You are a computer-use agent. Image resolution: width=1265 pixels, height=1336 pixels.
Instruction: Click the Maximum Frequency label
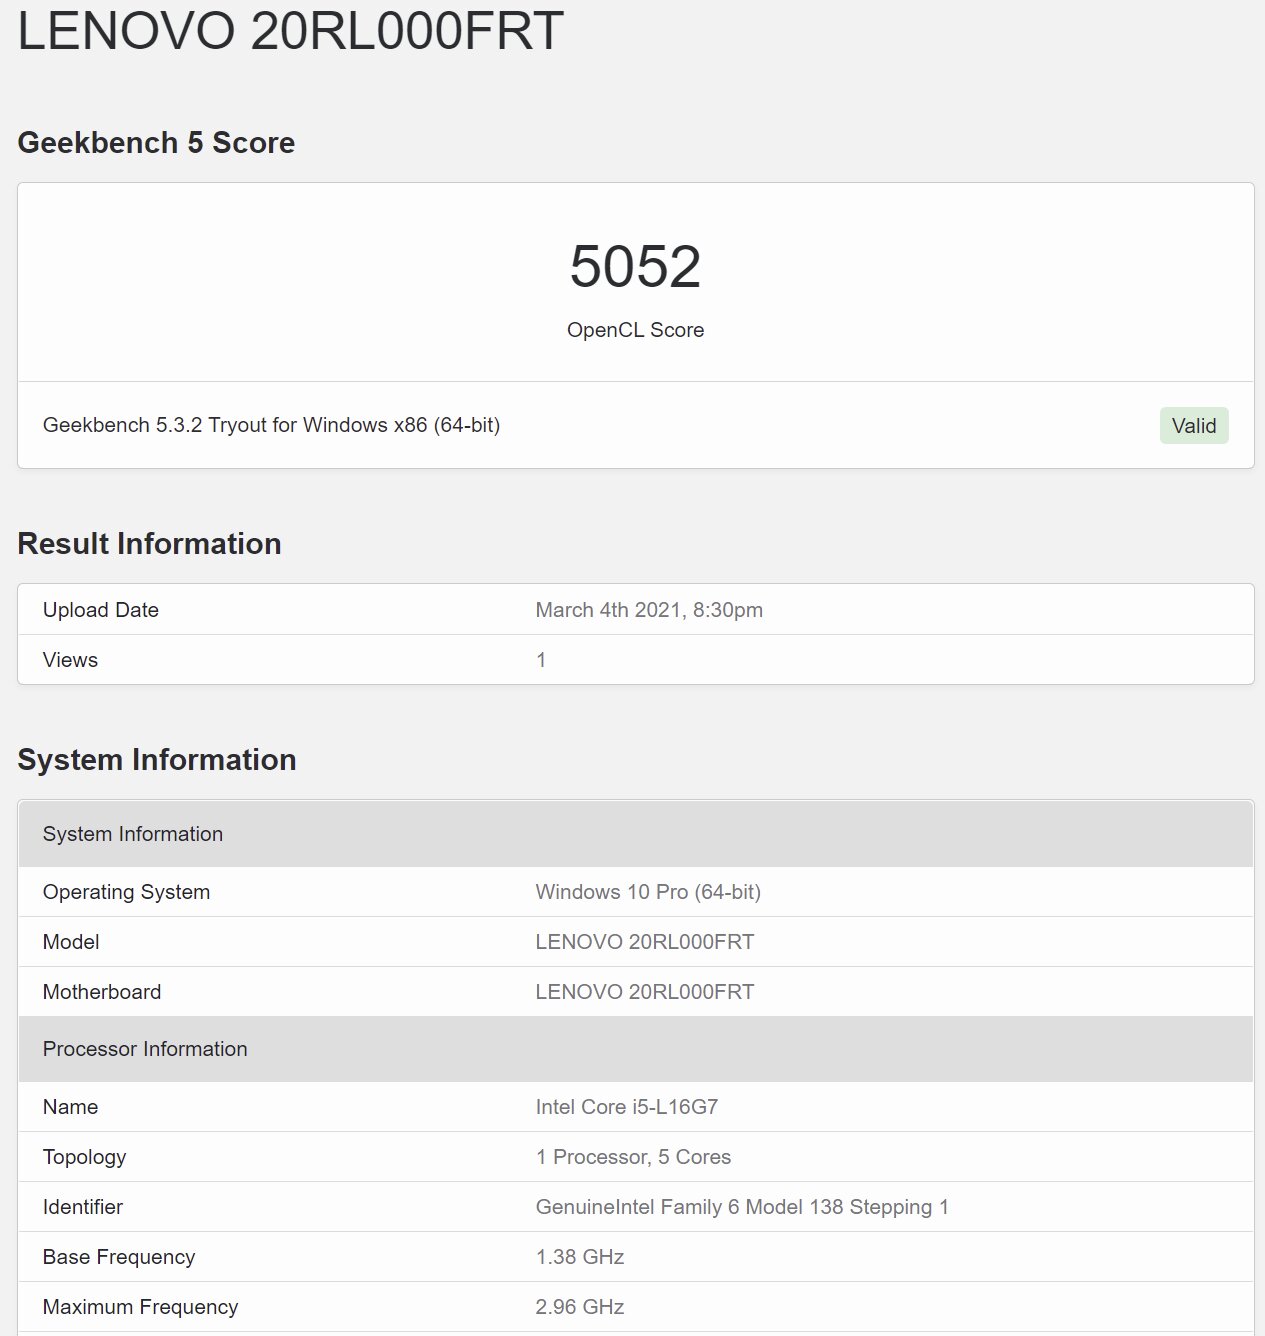click(x=140, y=1307)
